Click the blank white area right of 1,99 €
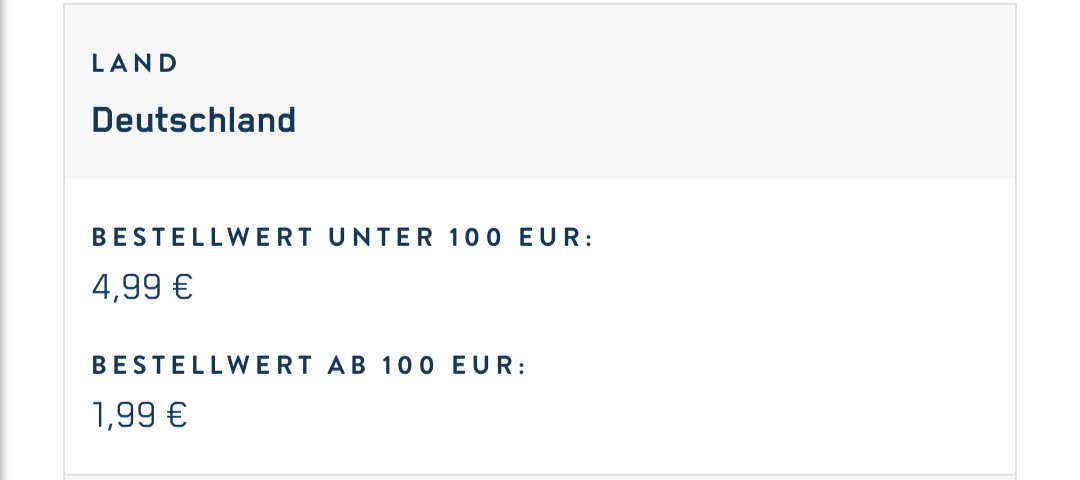This screenshot has width=1080, height=480. pyautogui.click(x=600, y=415)
